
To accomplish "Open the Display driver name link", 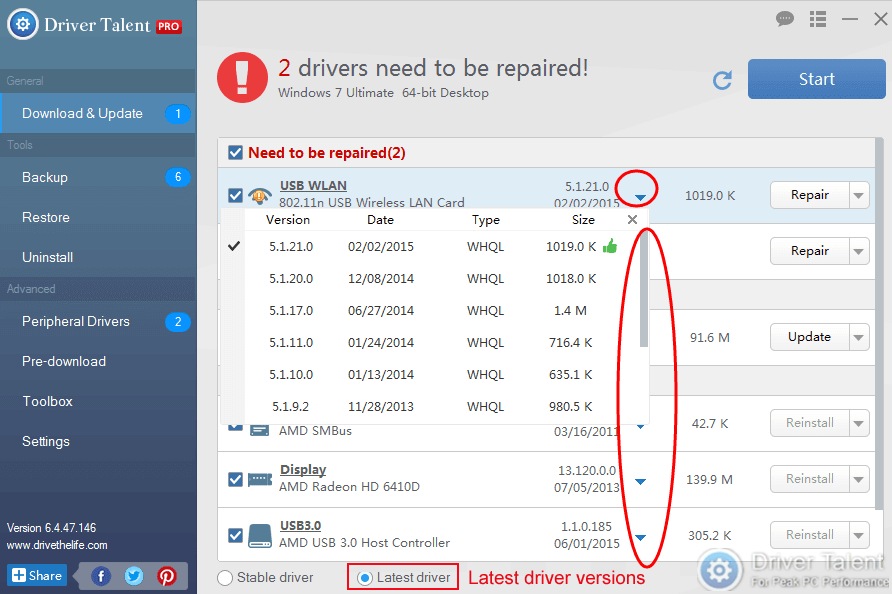I will [x=303, y=469].
